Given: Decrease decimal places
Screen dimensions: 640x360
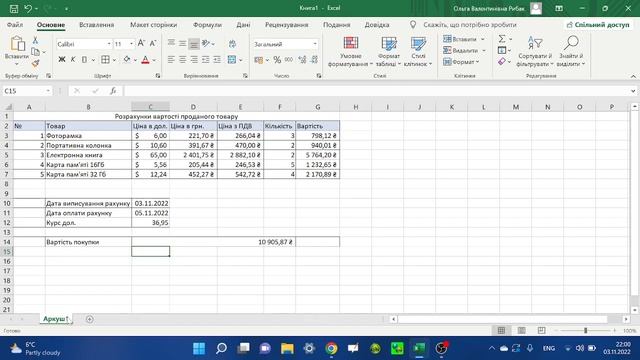Looking at the screenshot, I should [314, 60].
